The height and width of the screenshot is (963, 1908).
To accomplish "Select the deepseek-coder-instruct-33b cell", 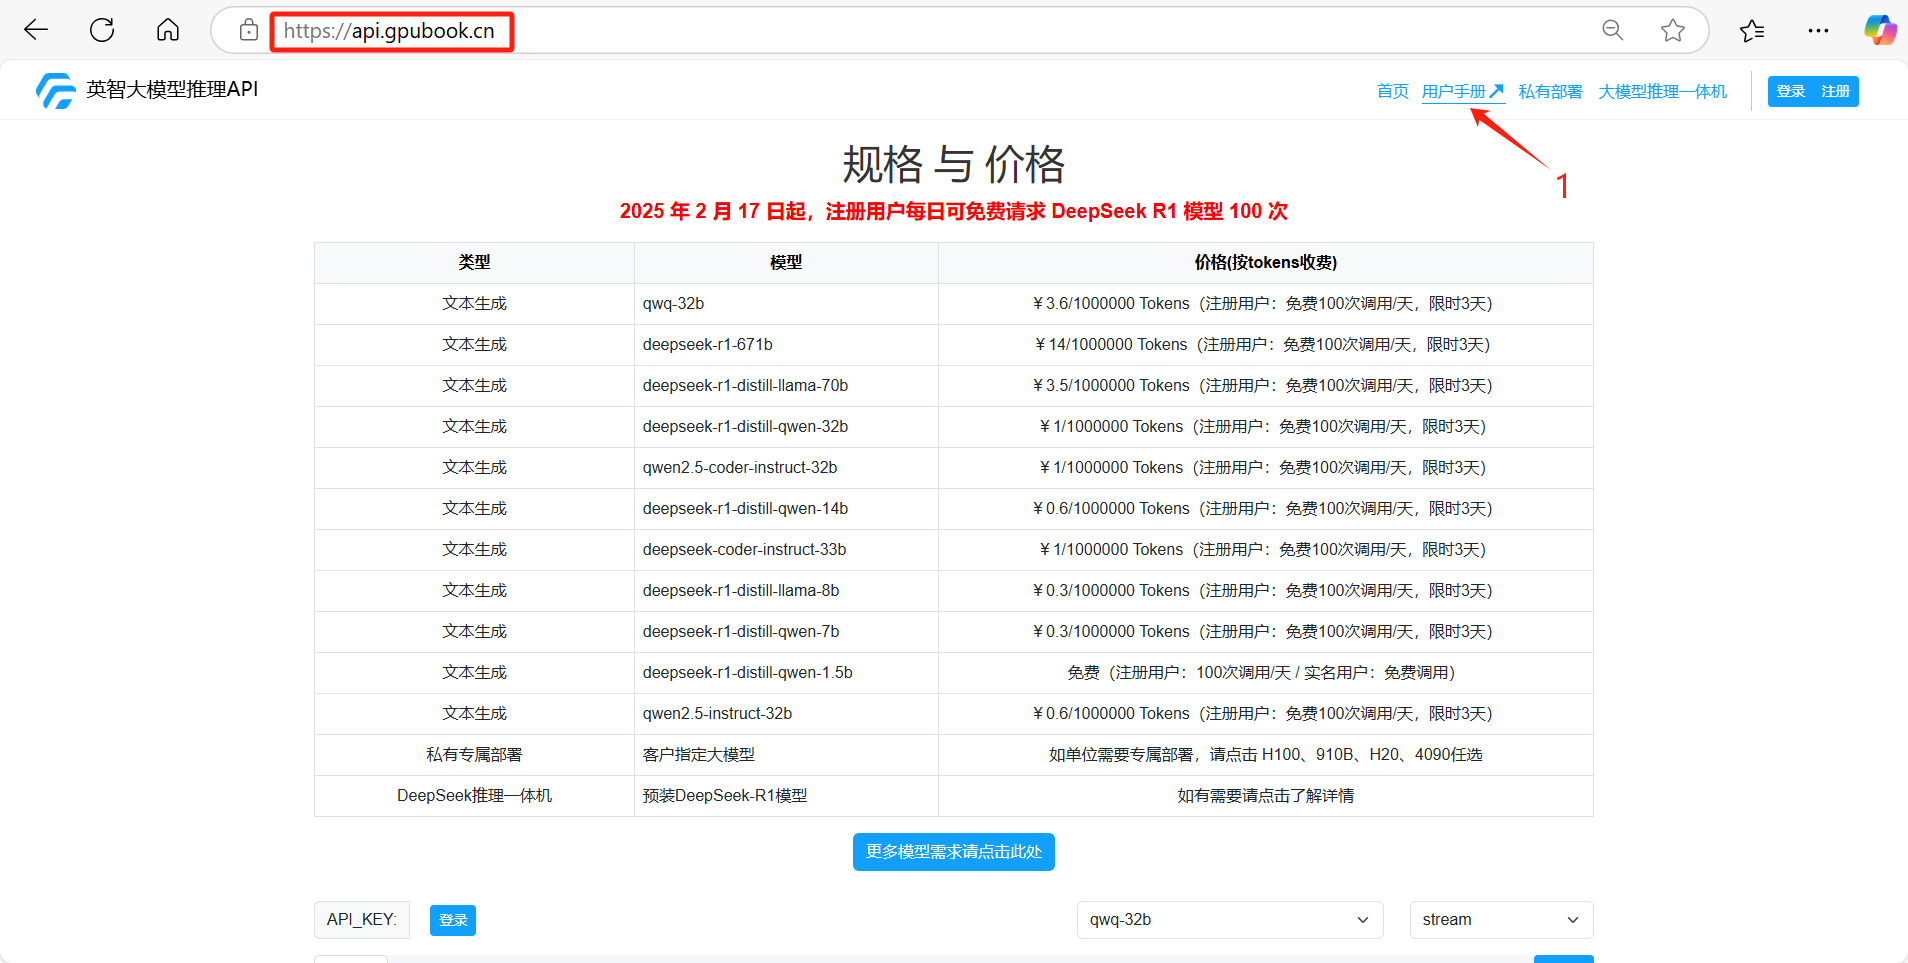I will (x=786, y=550).
